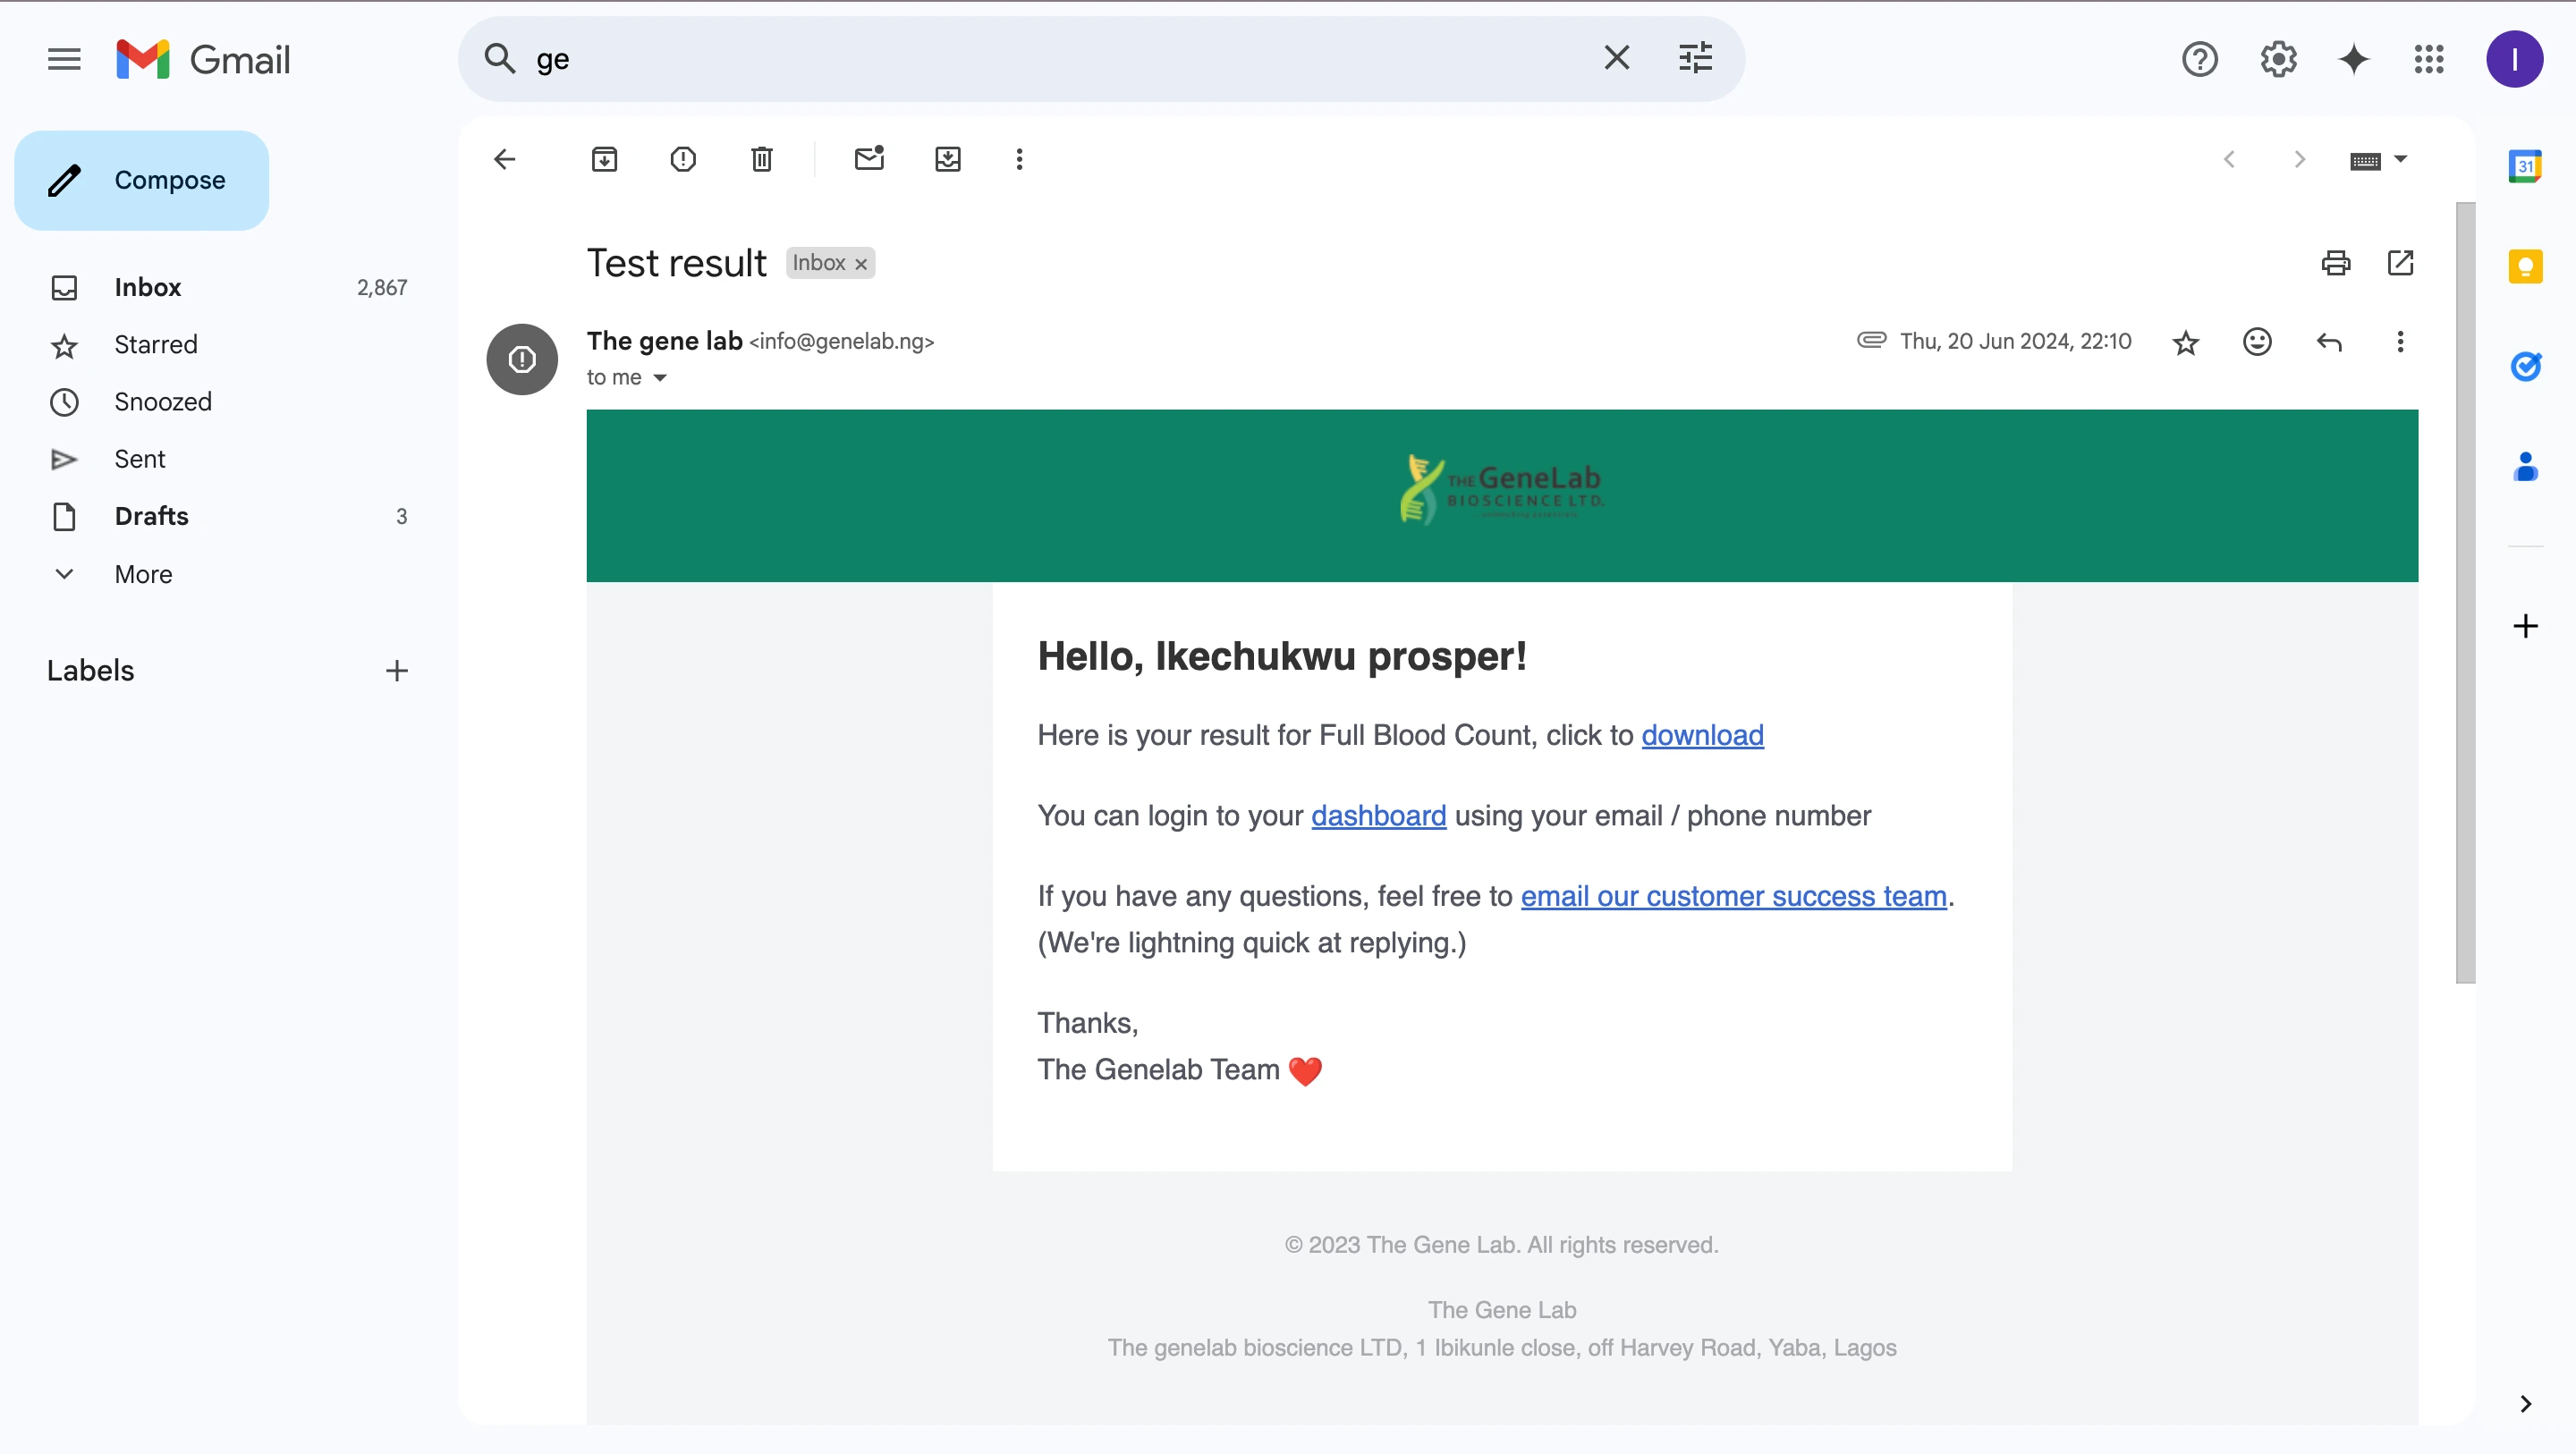The width and height of the screenshot is (2576, 1454).
Task: Mark the email as unread
Action: coord(869,159)
